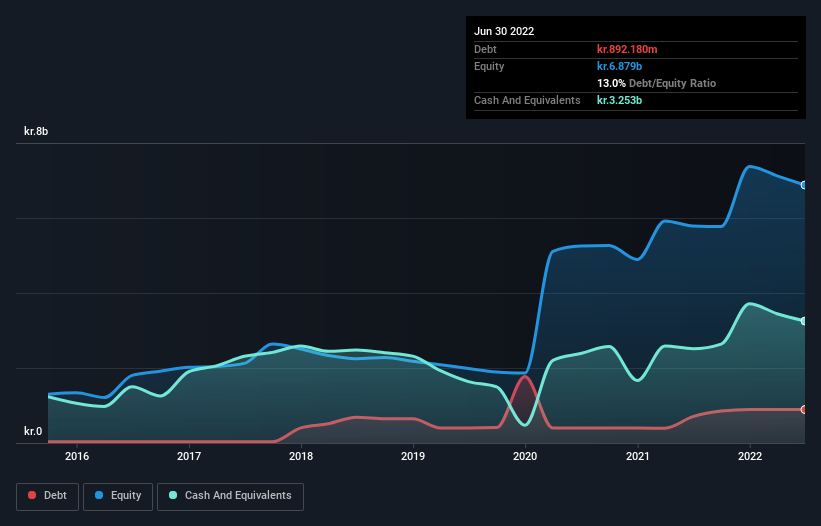Image resolution: width=821 pixels, height=526 pixels.
Task: Toggle Cash And Equivalents legend button
Action: click(x=230, y=496)
